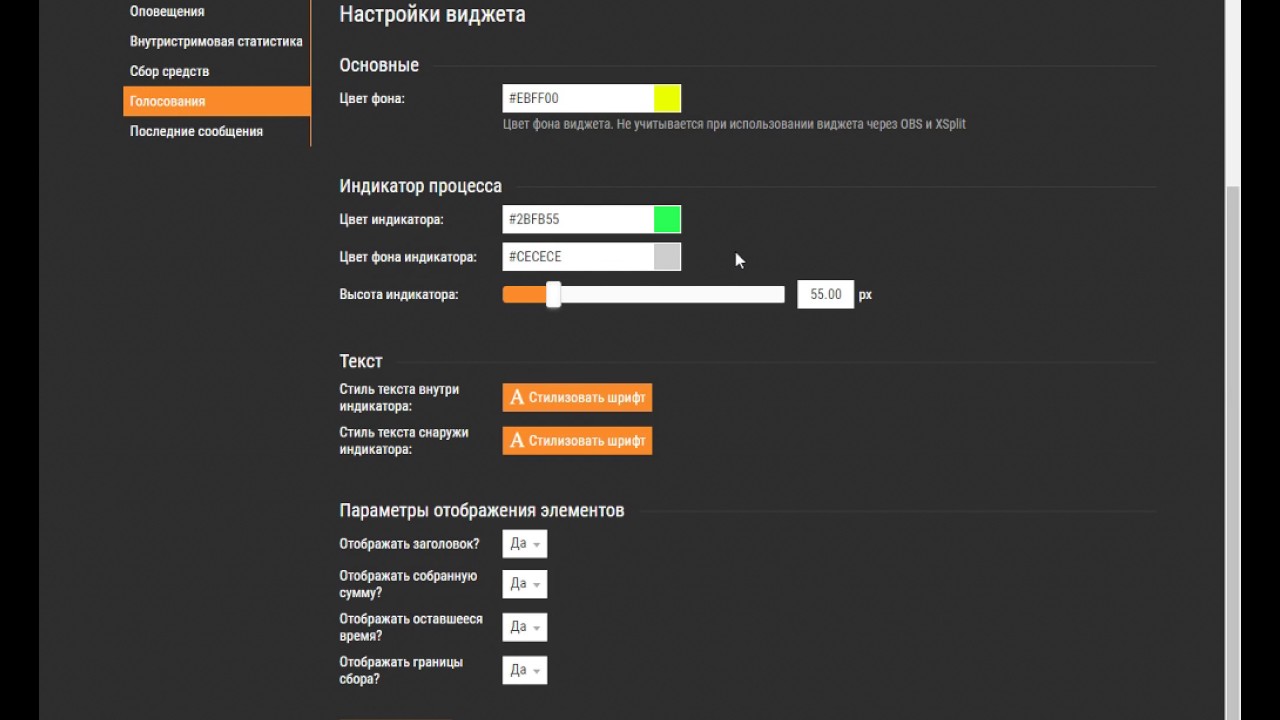Open the Отображать оставшееся время dropdown
The height and width of the screenshot is (720, 1280).
(525, 627)
